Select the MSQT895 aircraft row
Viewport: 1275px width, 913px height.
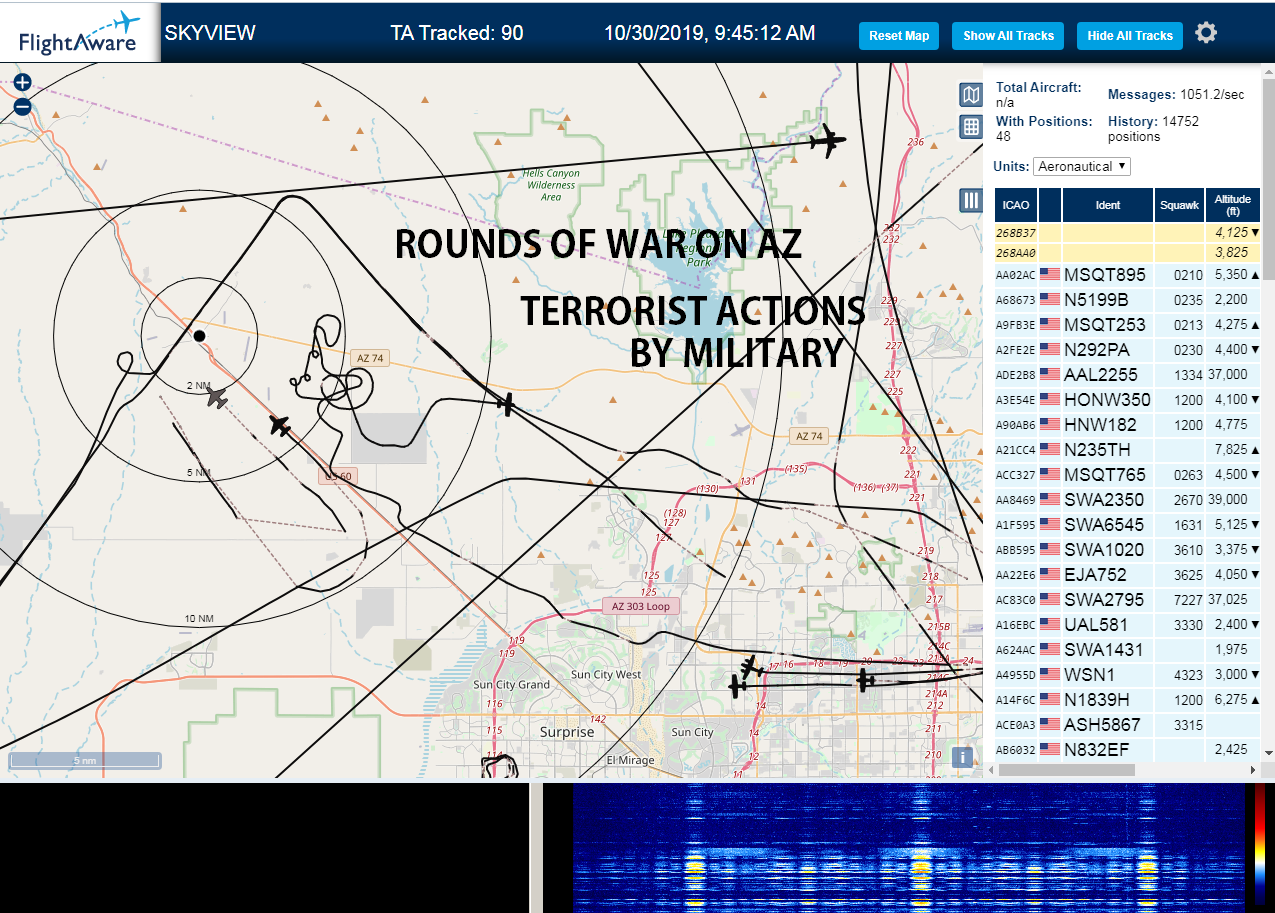pyautogui.click(x=1128, y=275)
